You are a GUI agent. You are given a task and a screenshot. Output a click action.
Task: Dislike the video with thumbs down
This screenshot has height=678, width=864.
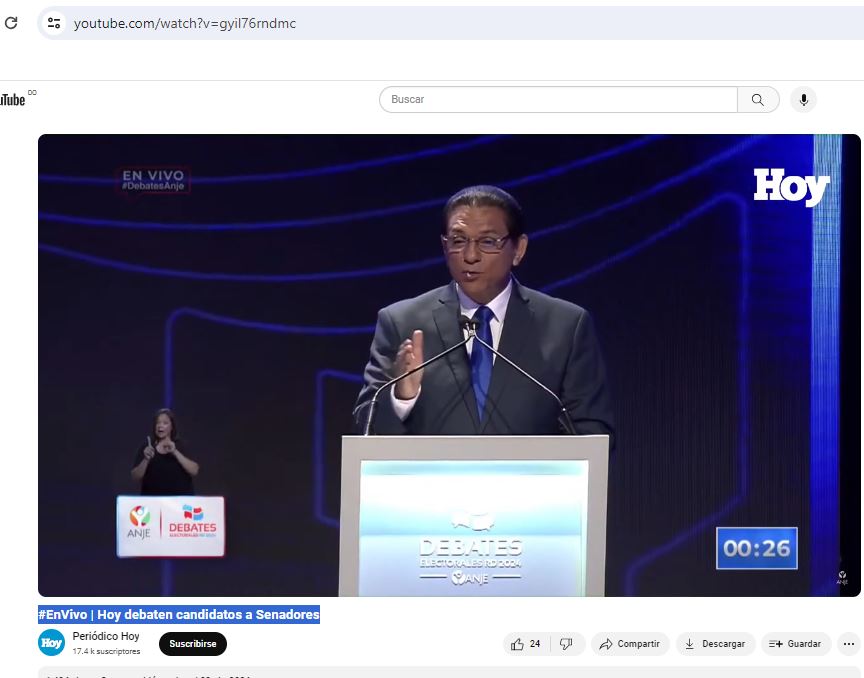pyautogui.click(x=566, y=644)
